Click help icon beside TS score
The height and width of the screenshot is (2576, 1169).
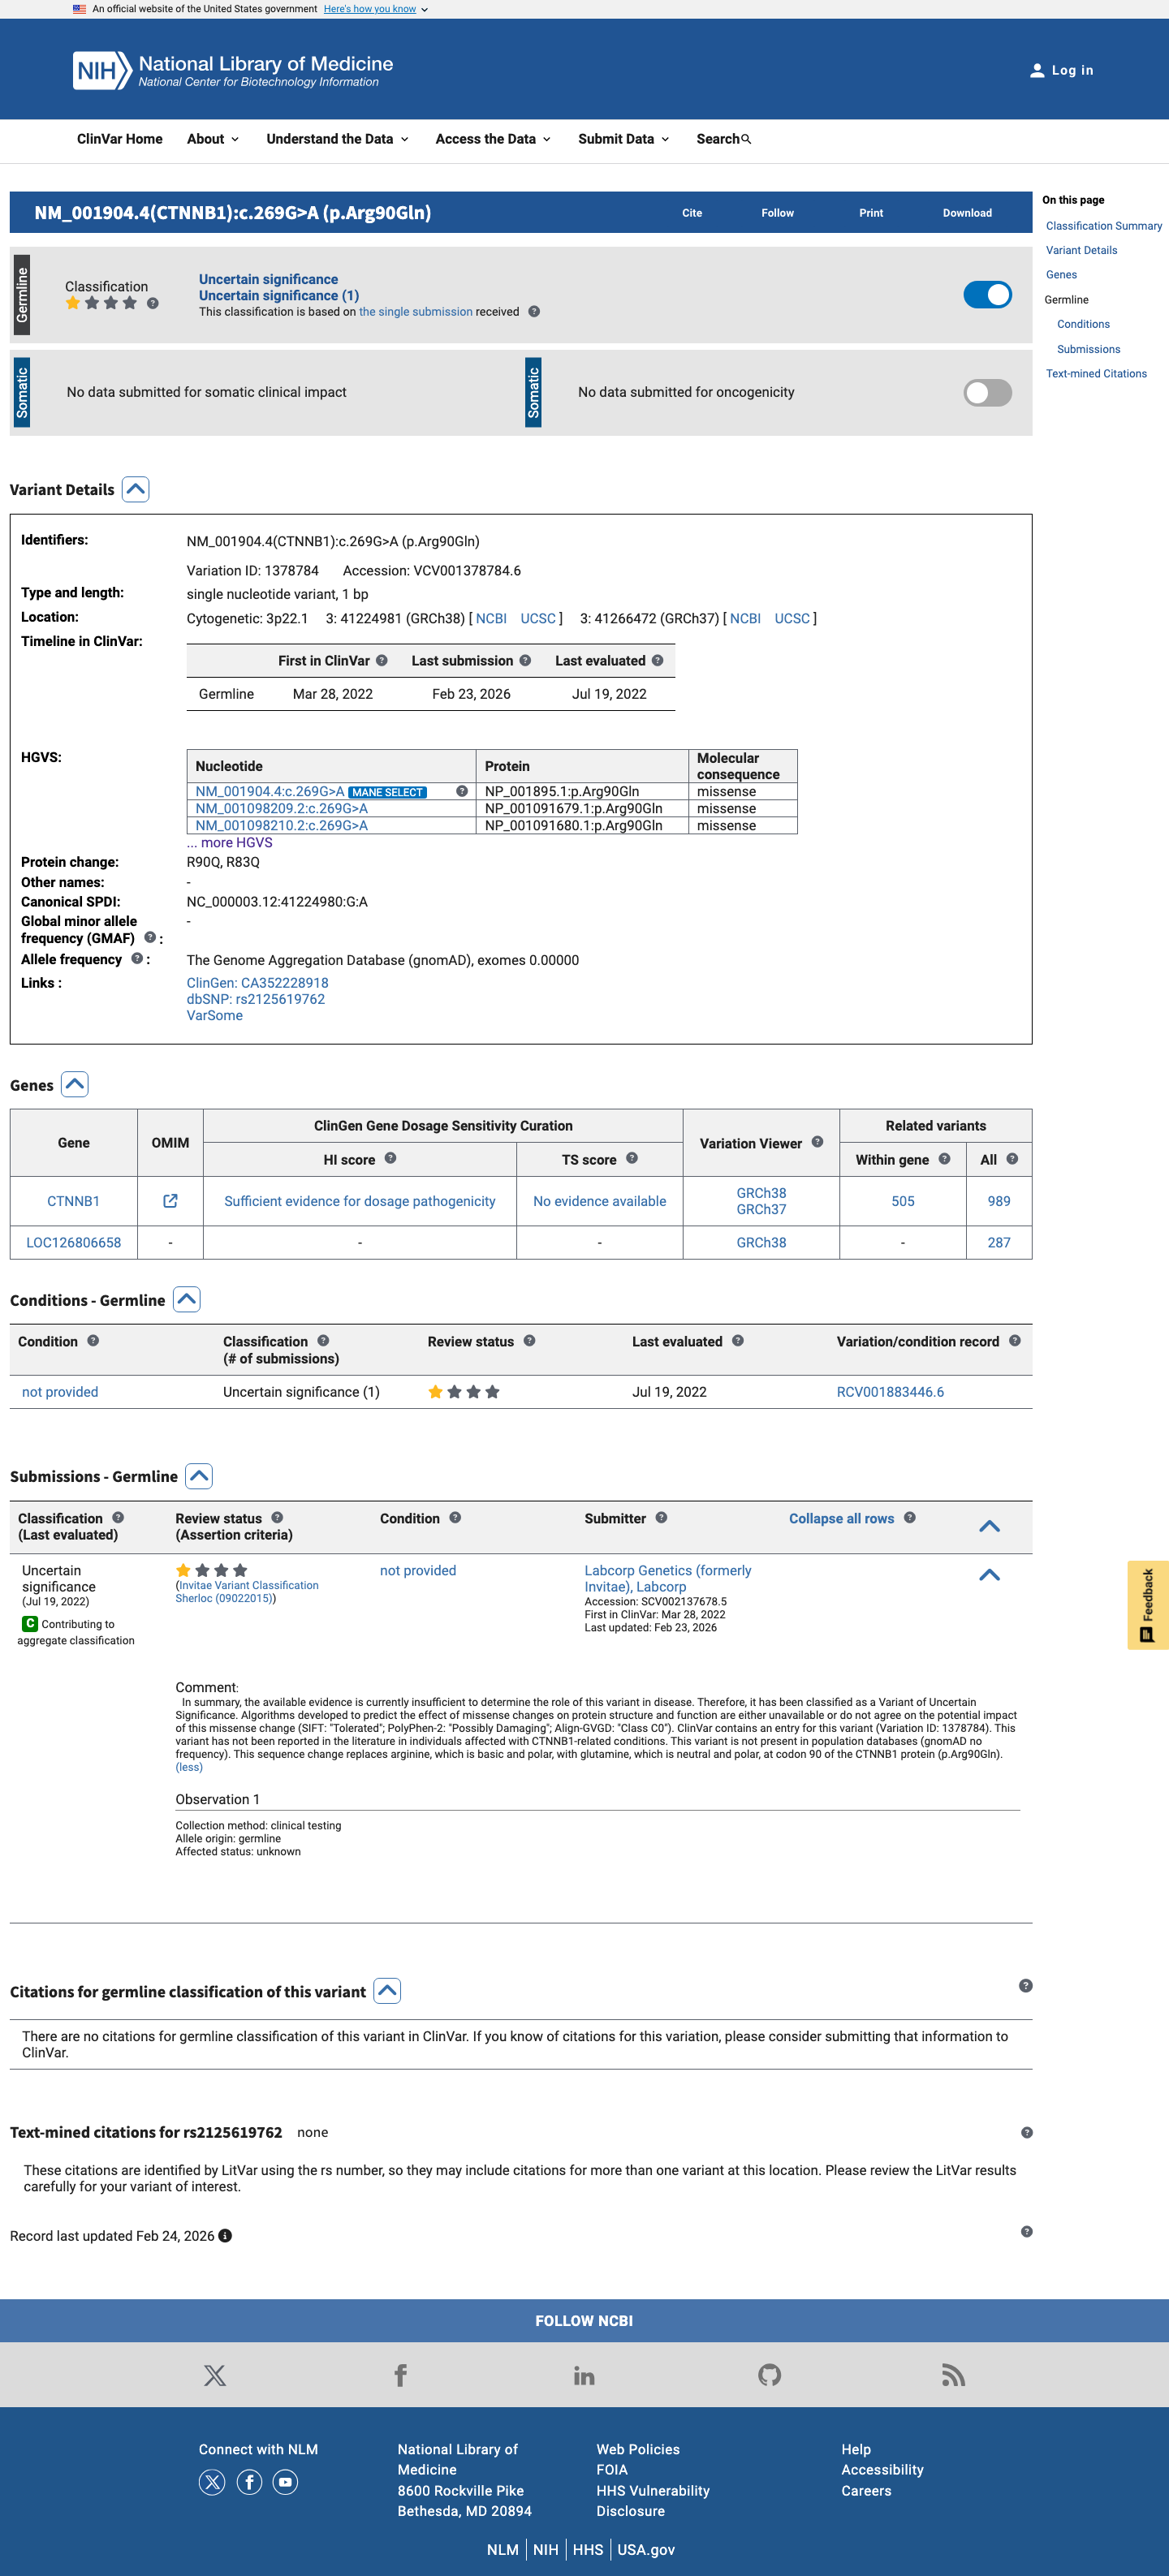click(x=632, y=1158)
